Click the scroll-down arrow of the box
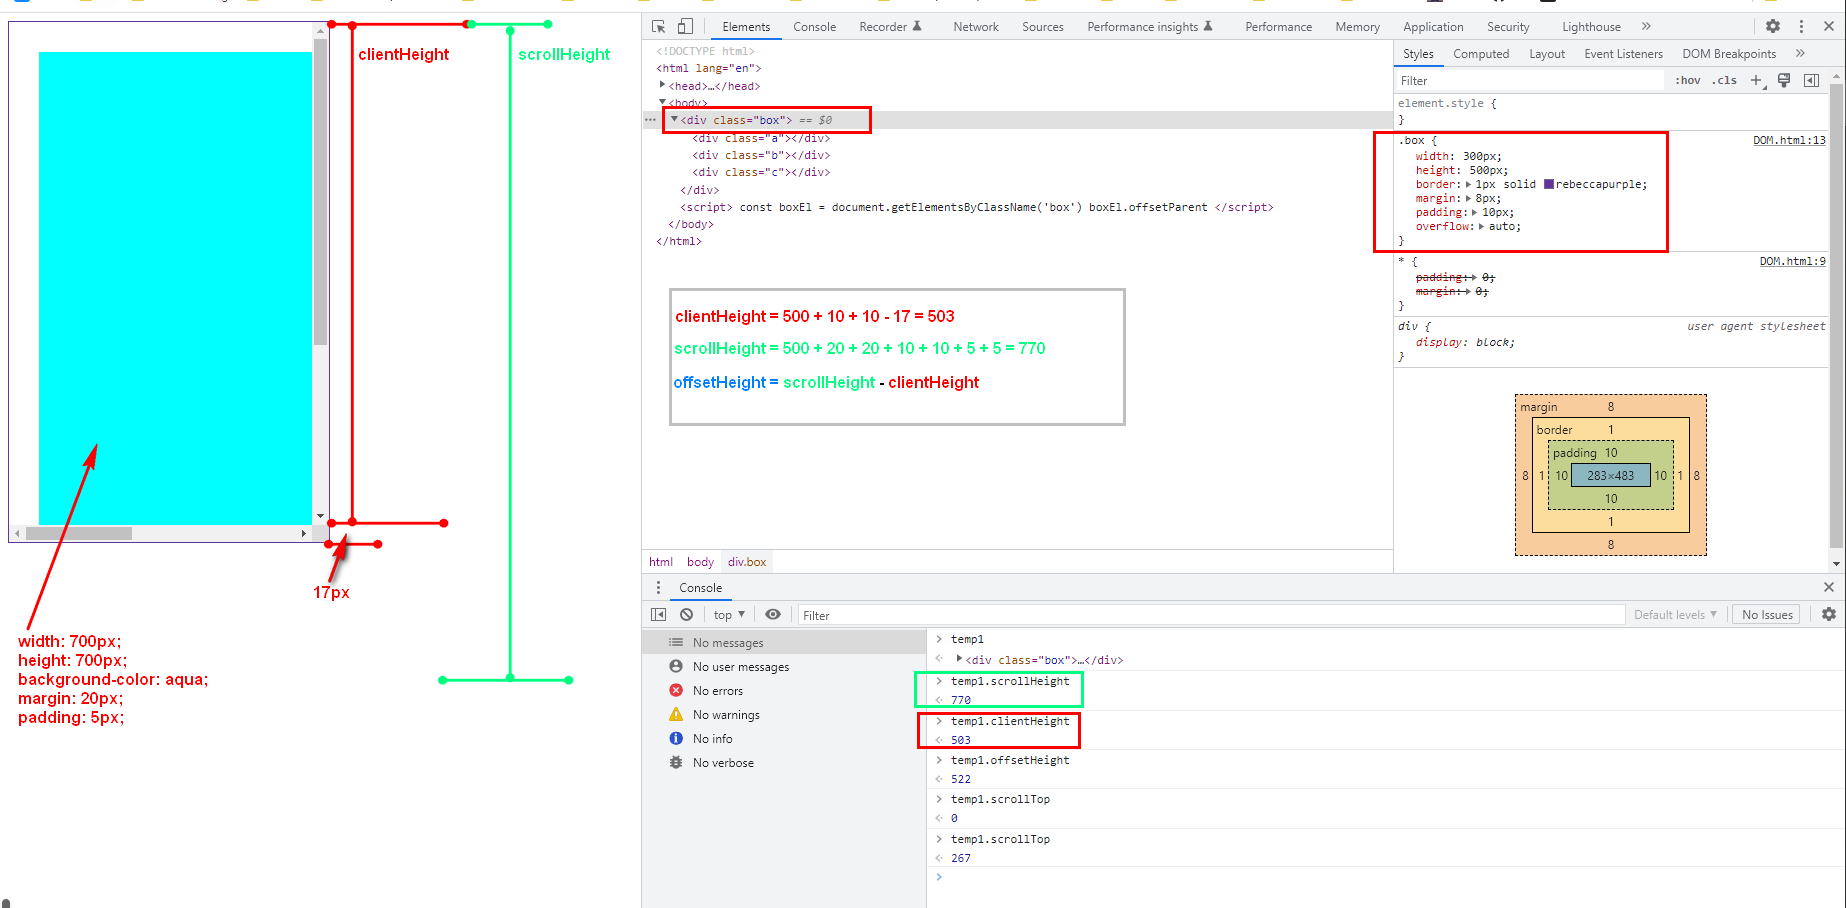 point(320,516)
